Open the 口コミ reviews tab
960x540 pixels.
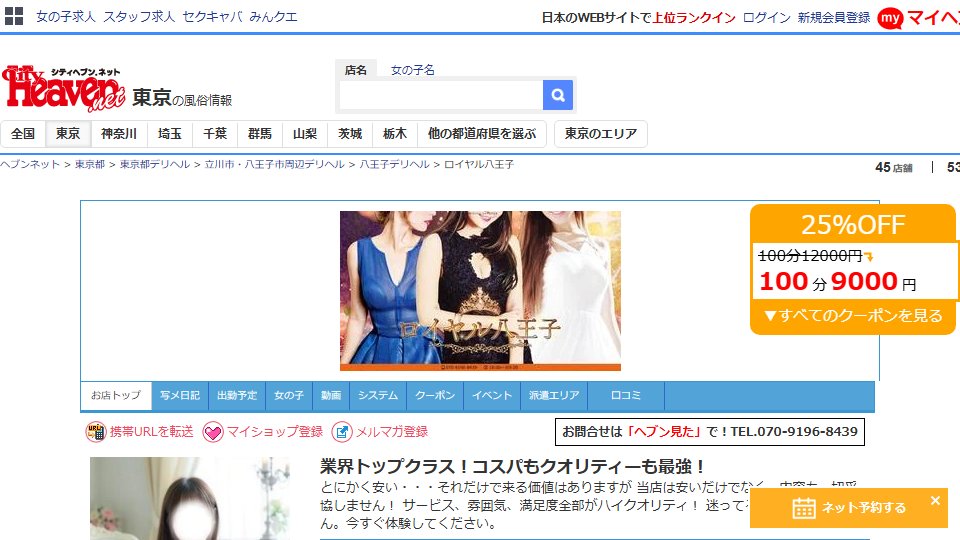point(626,396)
